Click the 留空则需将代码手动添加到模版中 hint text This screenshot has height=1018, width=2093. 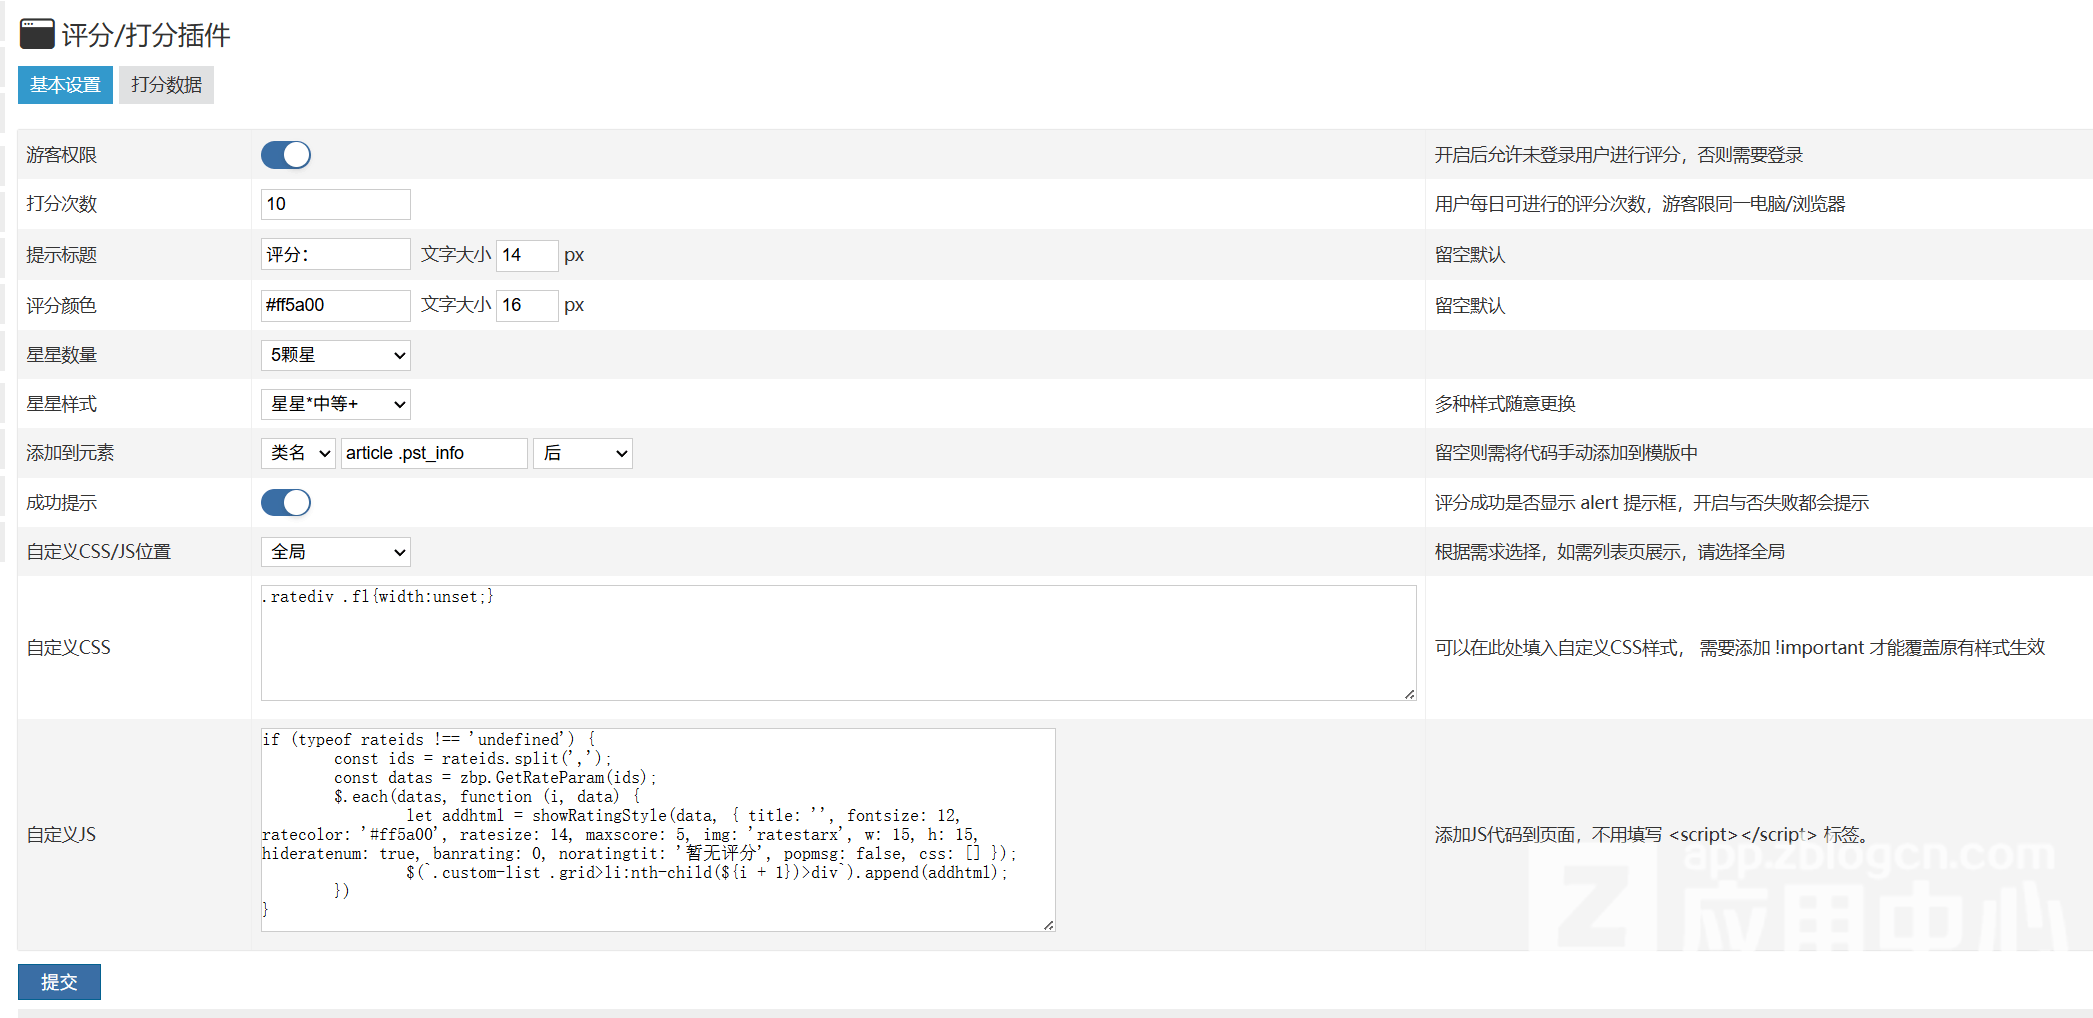[1566, 453]
